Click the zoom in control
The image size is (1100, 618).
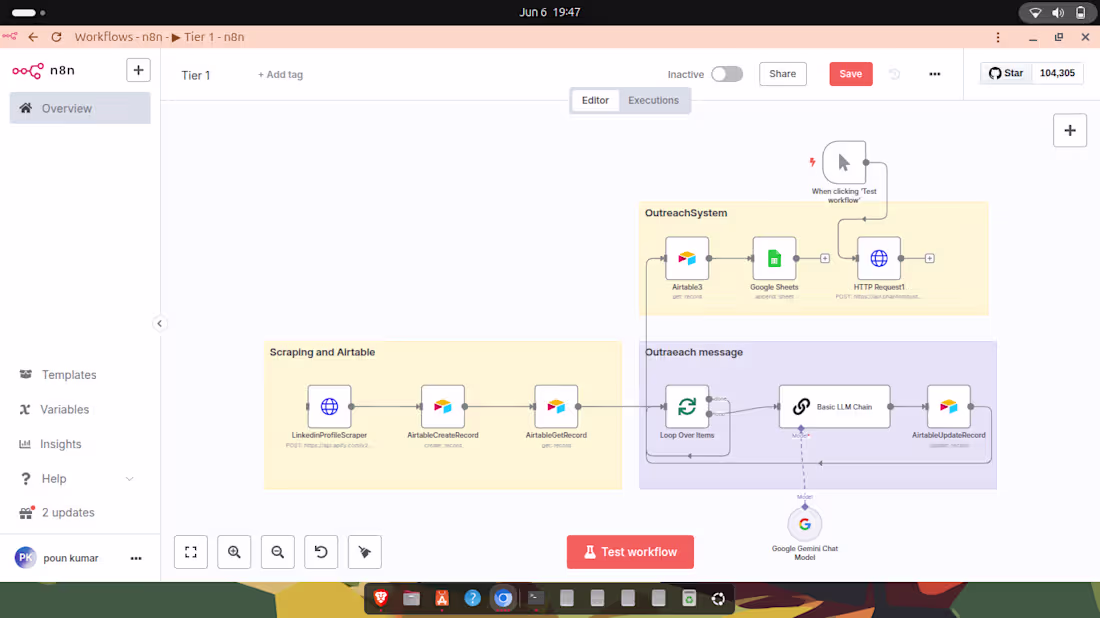pyautogui.click(x=234, y=551)
